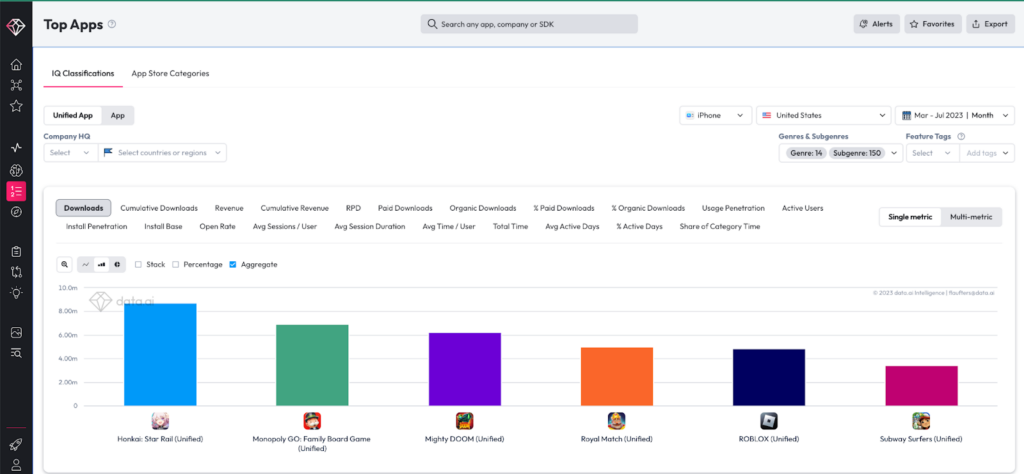
Task: Select the Active Users metric
Action: point(803,208)
